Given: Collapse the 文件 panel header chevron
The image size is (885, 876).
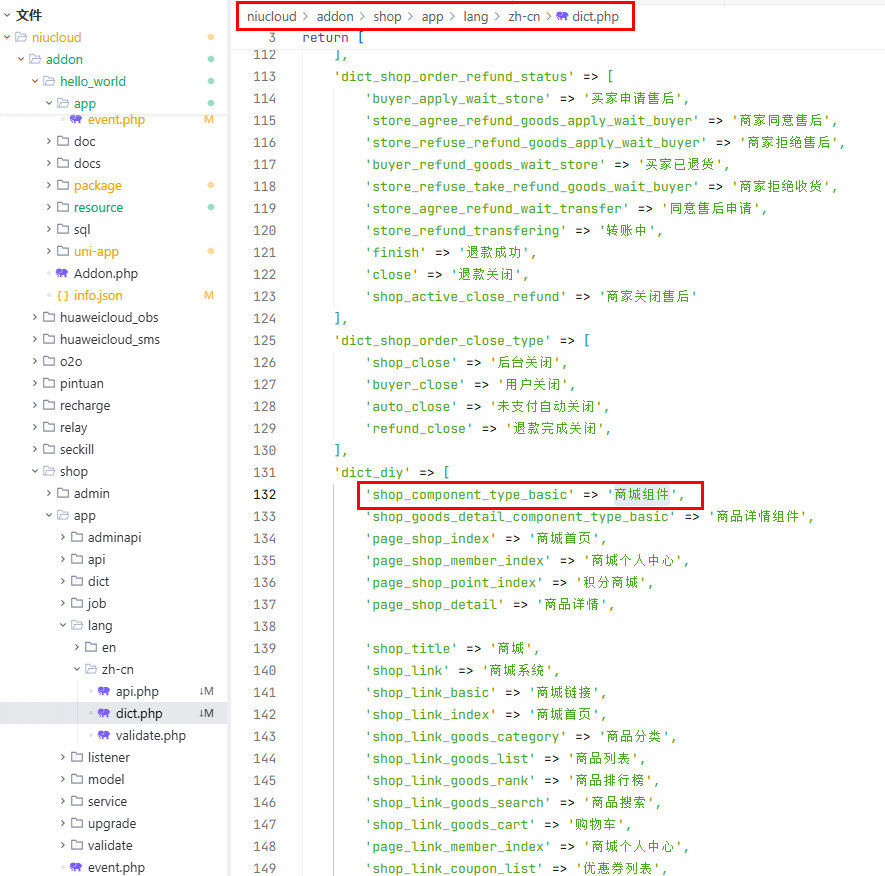Looking at the screenshot, I should [6, 15].
